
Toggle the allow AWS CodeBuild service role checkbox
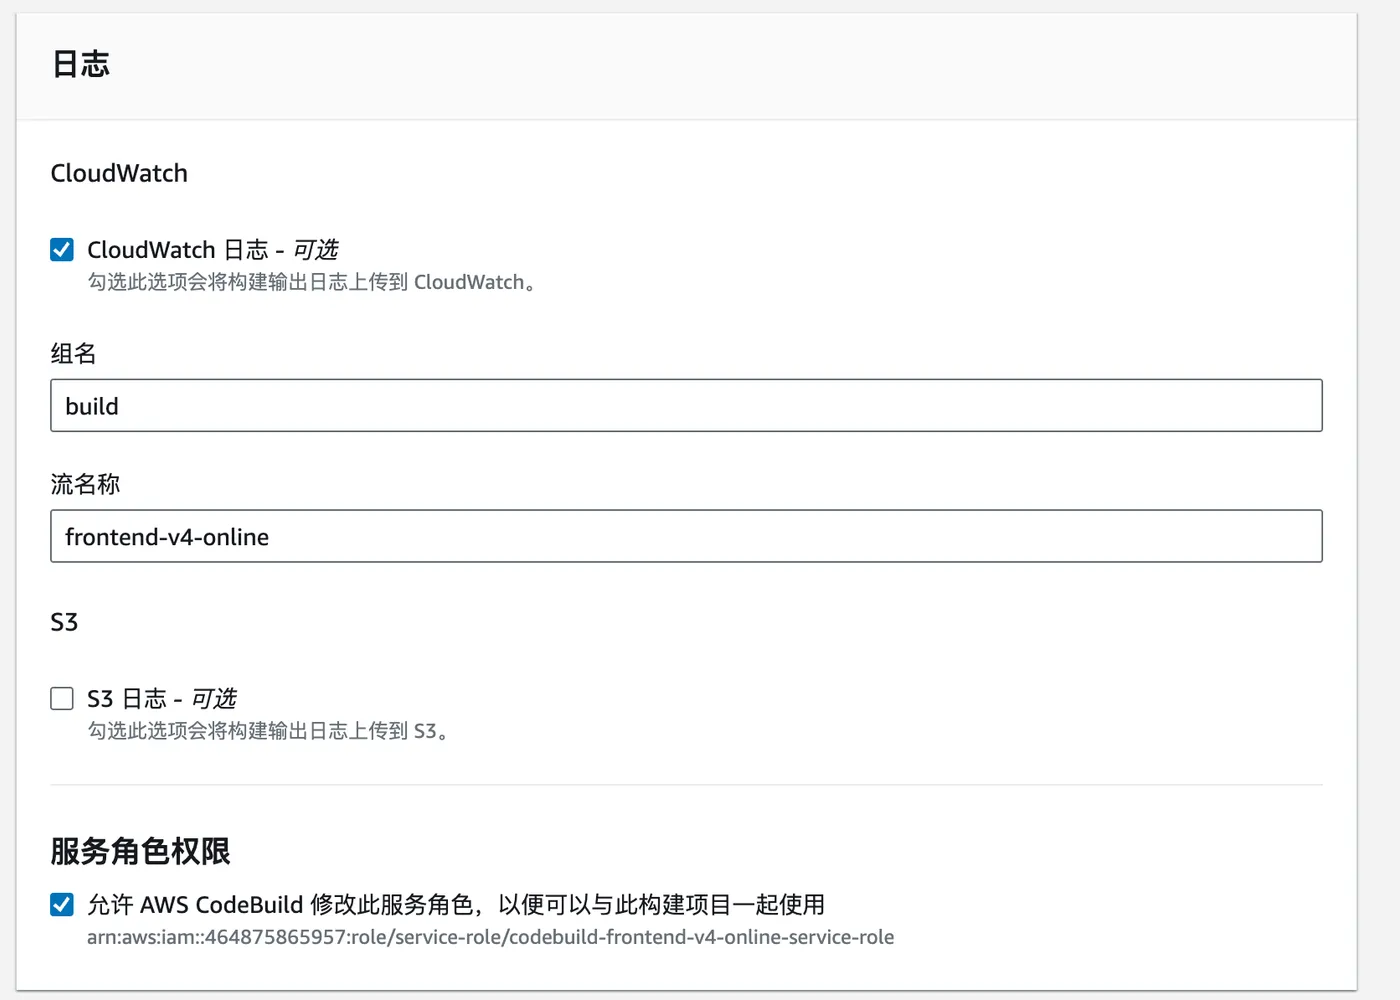point(62,905)
